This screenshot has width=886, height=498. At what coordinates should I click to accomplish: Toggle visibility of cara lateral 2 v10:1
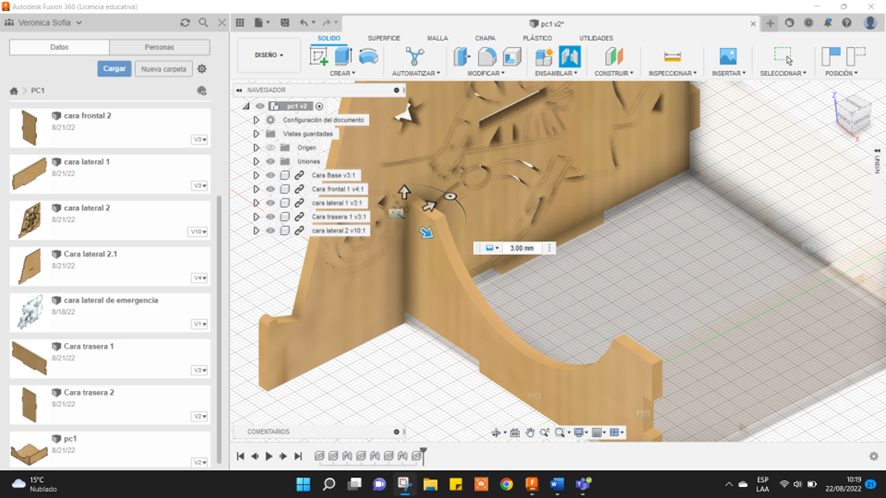click(271, 231)
